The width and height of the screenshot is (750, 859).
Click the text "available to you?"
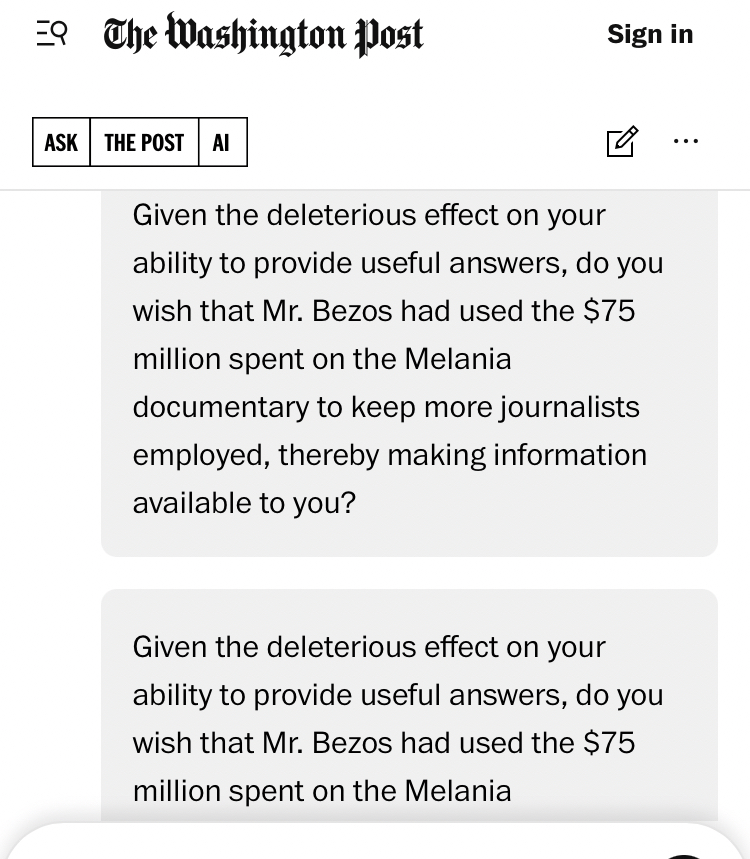244,503
